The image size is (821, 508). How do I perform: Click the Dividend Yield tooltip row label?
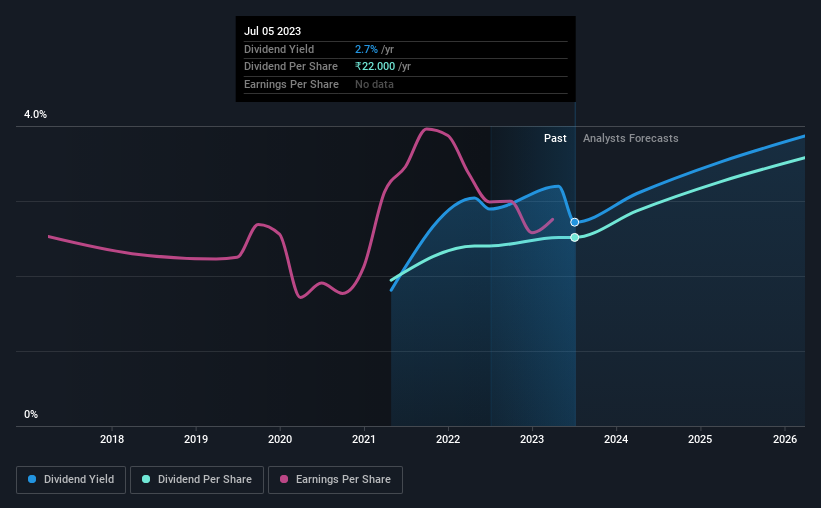[279, 49]
